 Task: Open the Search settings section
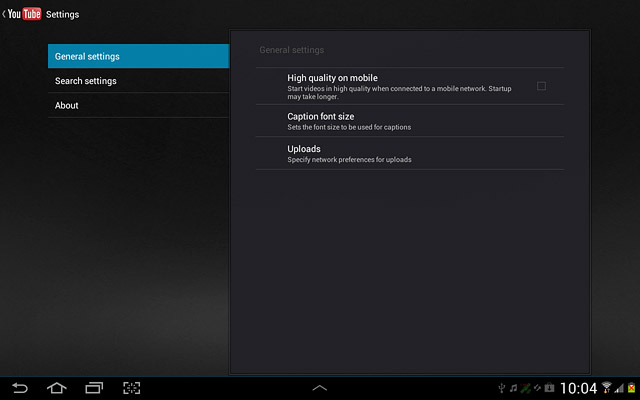138,80
